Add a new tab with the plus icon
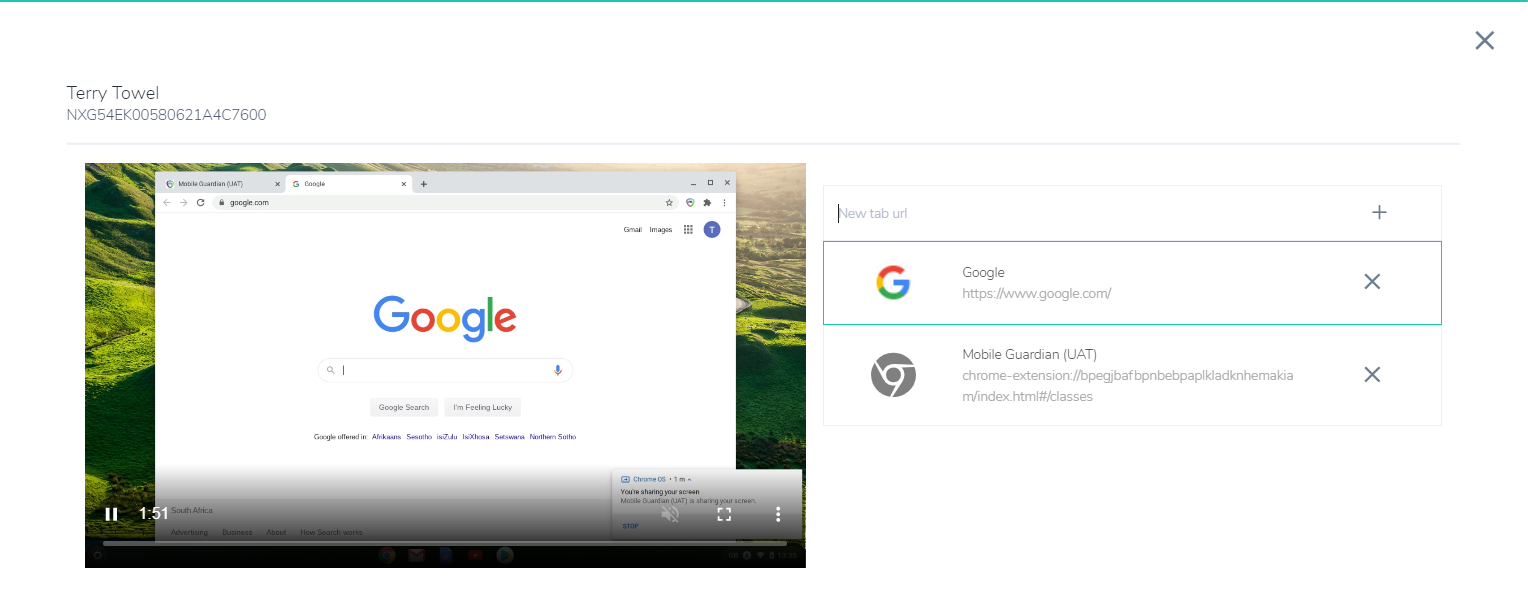 1379,212
